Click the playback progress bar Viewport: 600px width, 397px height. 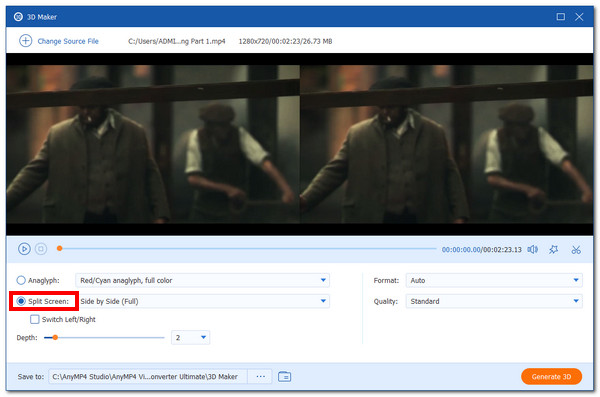(247, 248)
